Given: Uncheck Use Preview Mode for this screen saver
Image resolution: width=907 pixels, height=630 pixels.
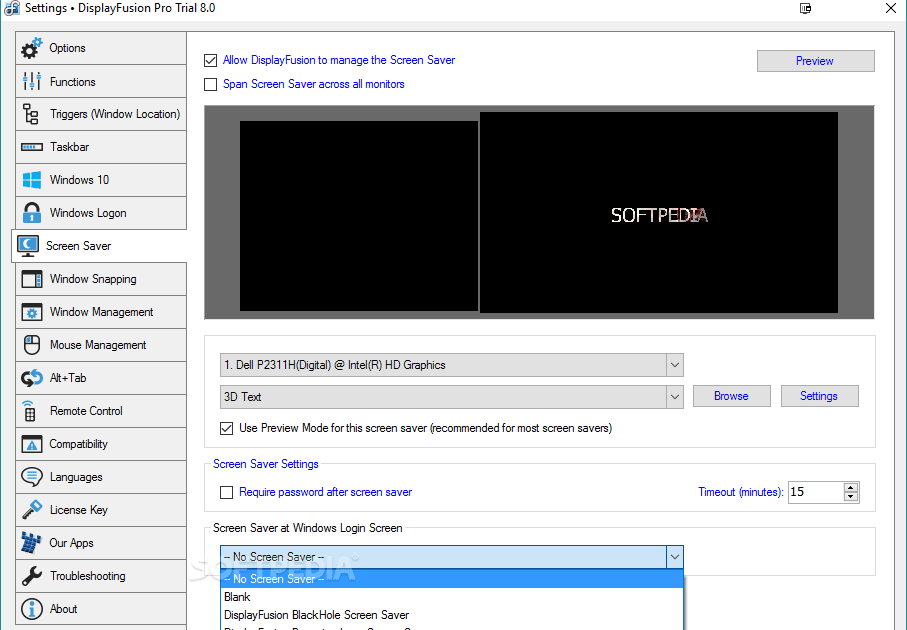Looking at the screenshot, I should (x=227, y=428).
